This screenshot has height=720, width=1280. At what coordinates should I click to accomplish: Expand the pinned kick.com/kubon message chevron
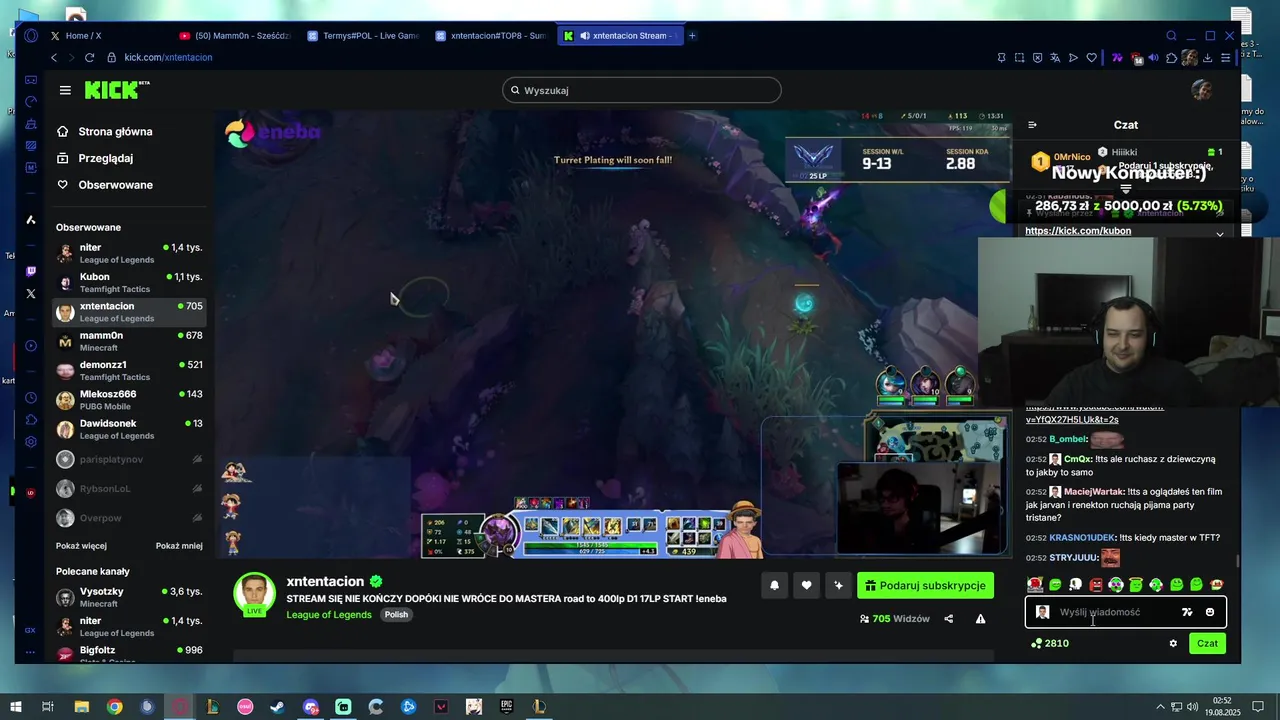1219,233
